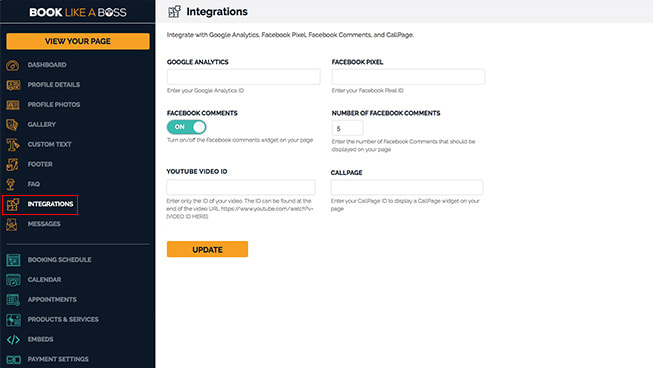
Task: Open the Gallery section
Action: click(x=42, y=124)
